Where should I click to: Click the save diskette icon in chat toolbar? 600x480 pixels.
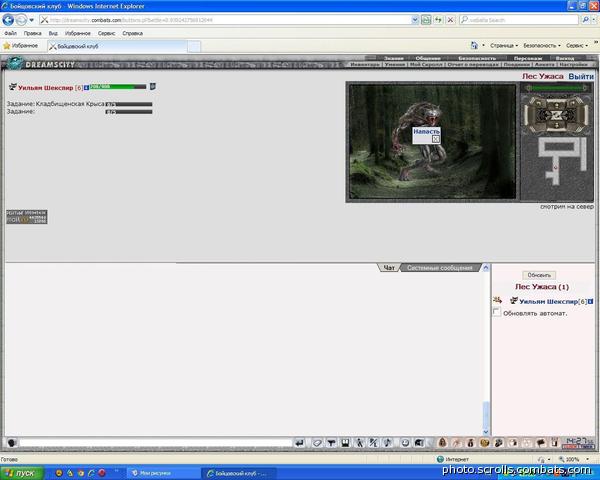pos(345,443)
